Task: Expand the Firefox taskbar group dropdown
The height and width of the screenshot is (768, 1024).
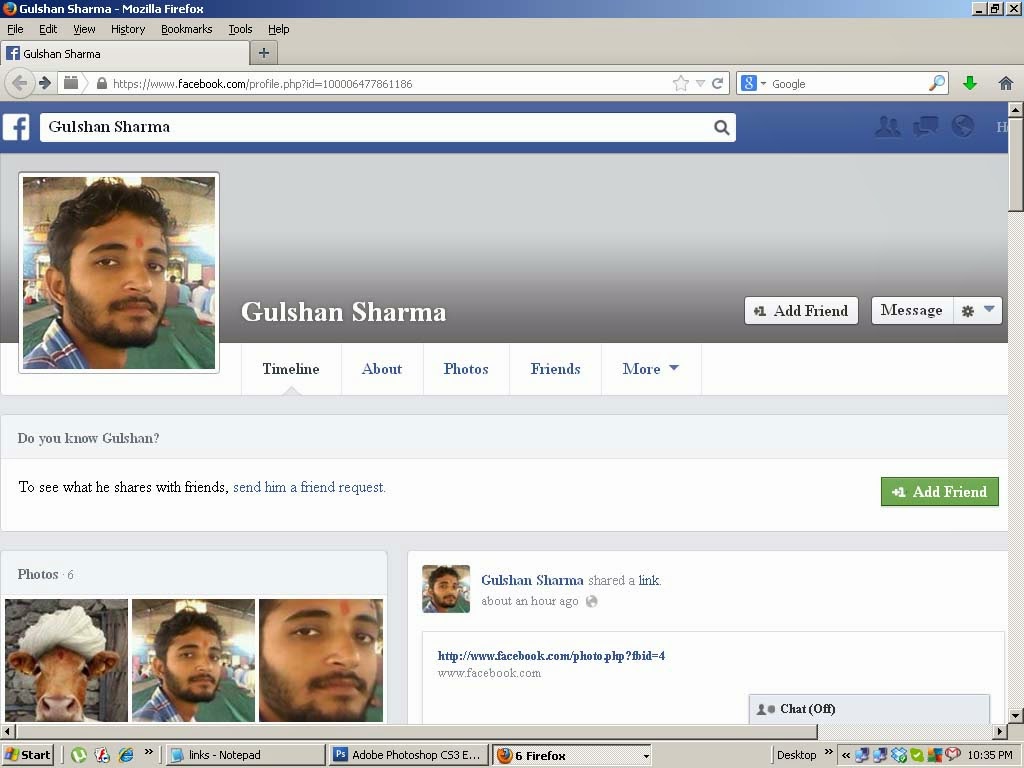Action: tap(646, 756)
